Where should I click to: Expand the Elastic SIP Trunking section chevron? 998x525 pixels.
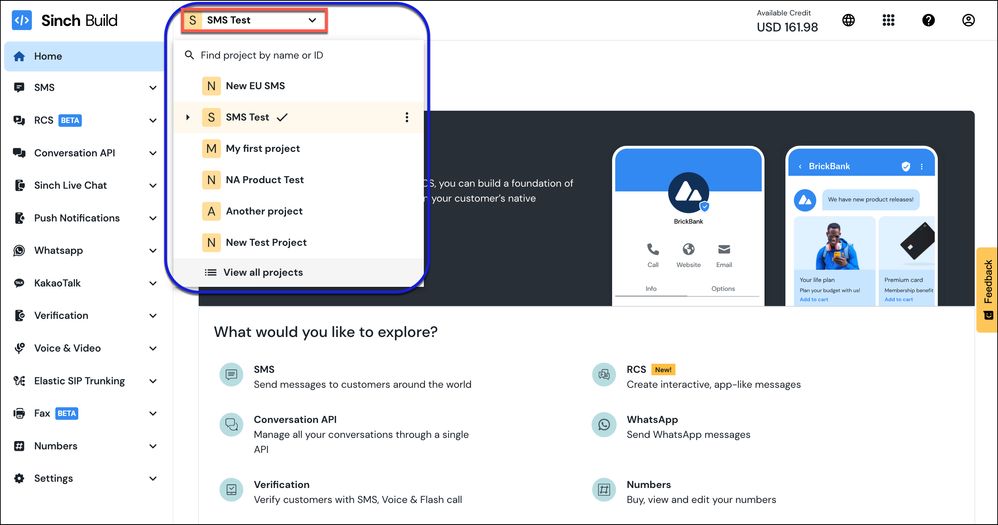153,381
